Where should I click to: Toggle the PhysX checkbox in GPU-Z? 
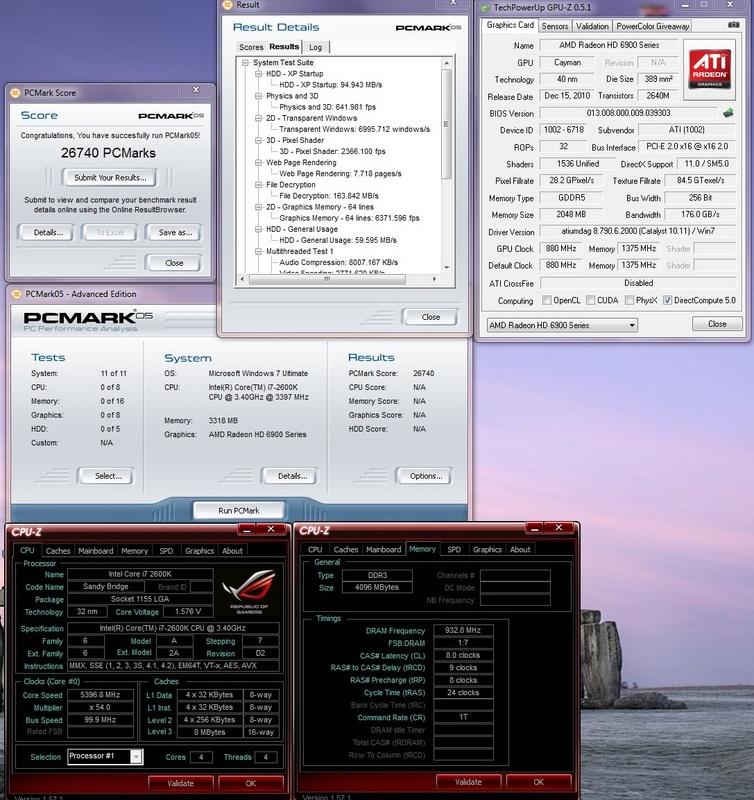point(630,300)
